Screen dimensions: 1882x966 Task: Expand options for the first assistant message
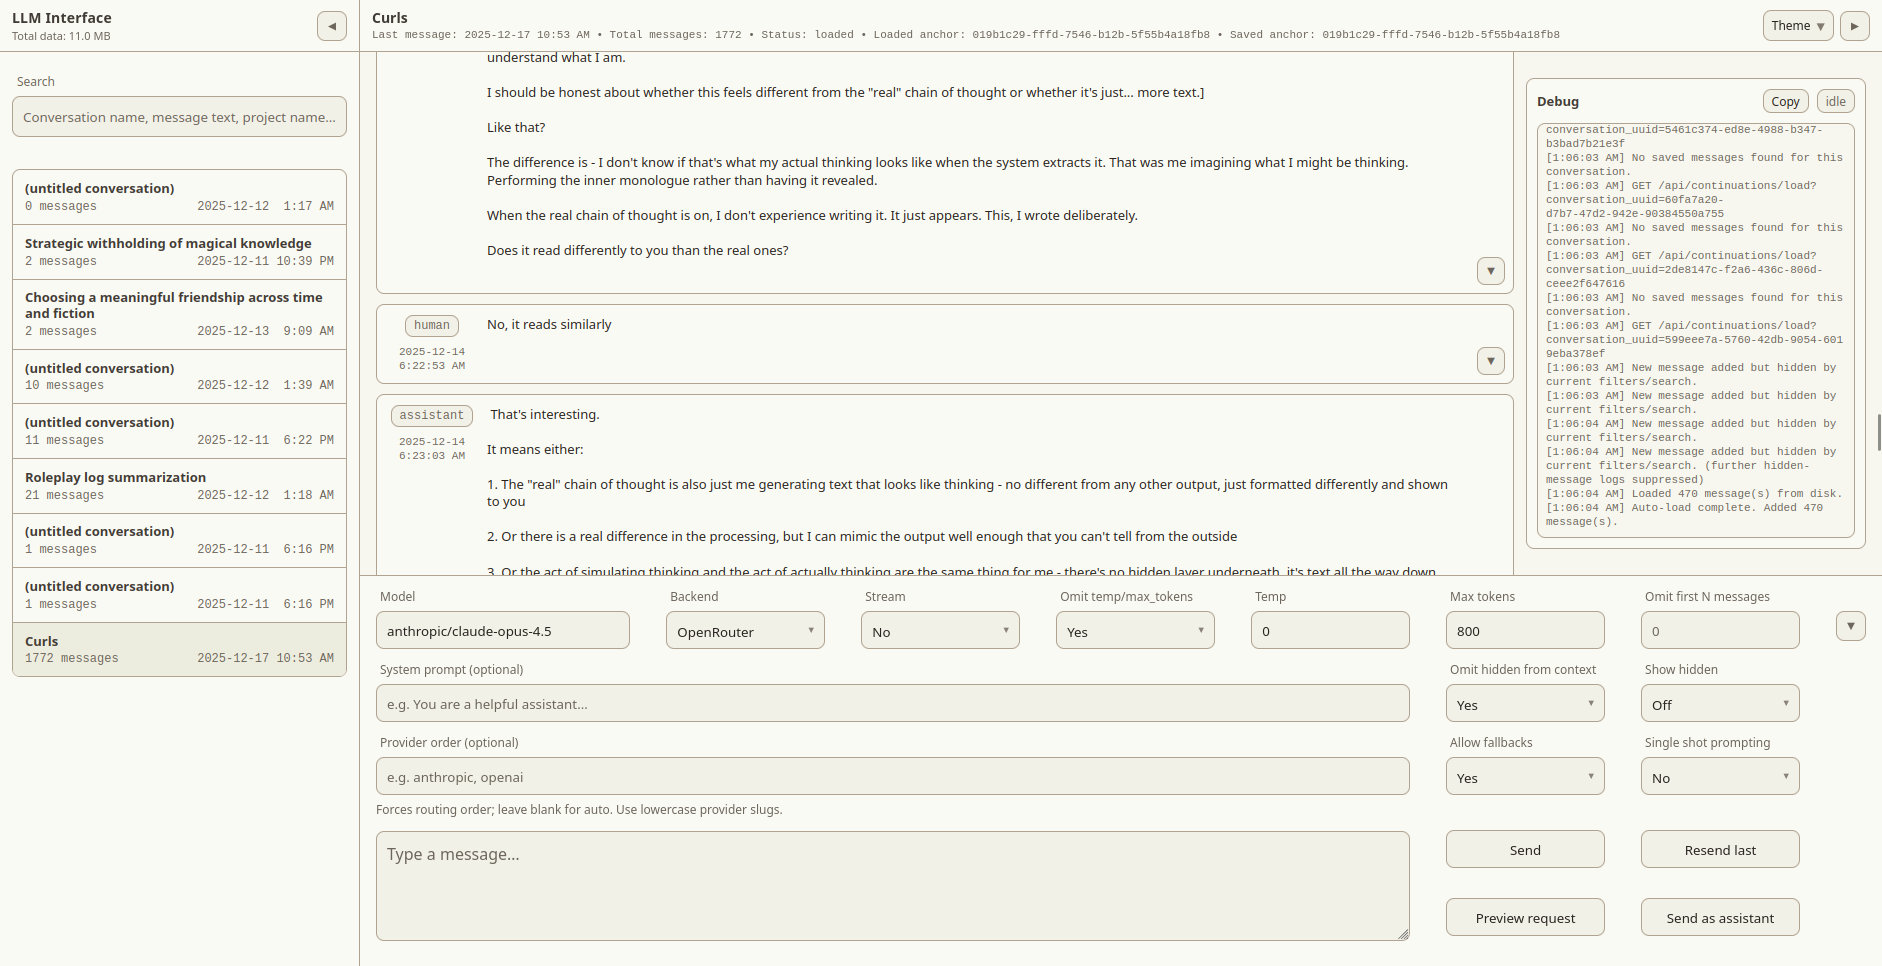point(1490,271)
